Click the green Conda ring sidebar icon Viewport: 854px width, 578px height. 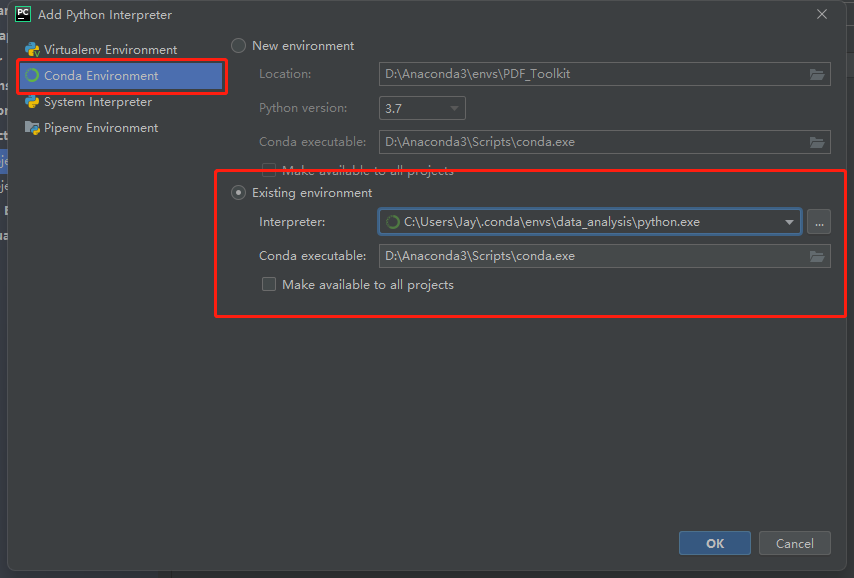click(x=32, y=76)
